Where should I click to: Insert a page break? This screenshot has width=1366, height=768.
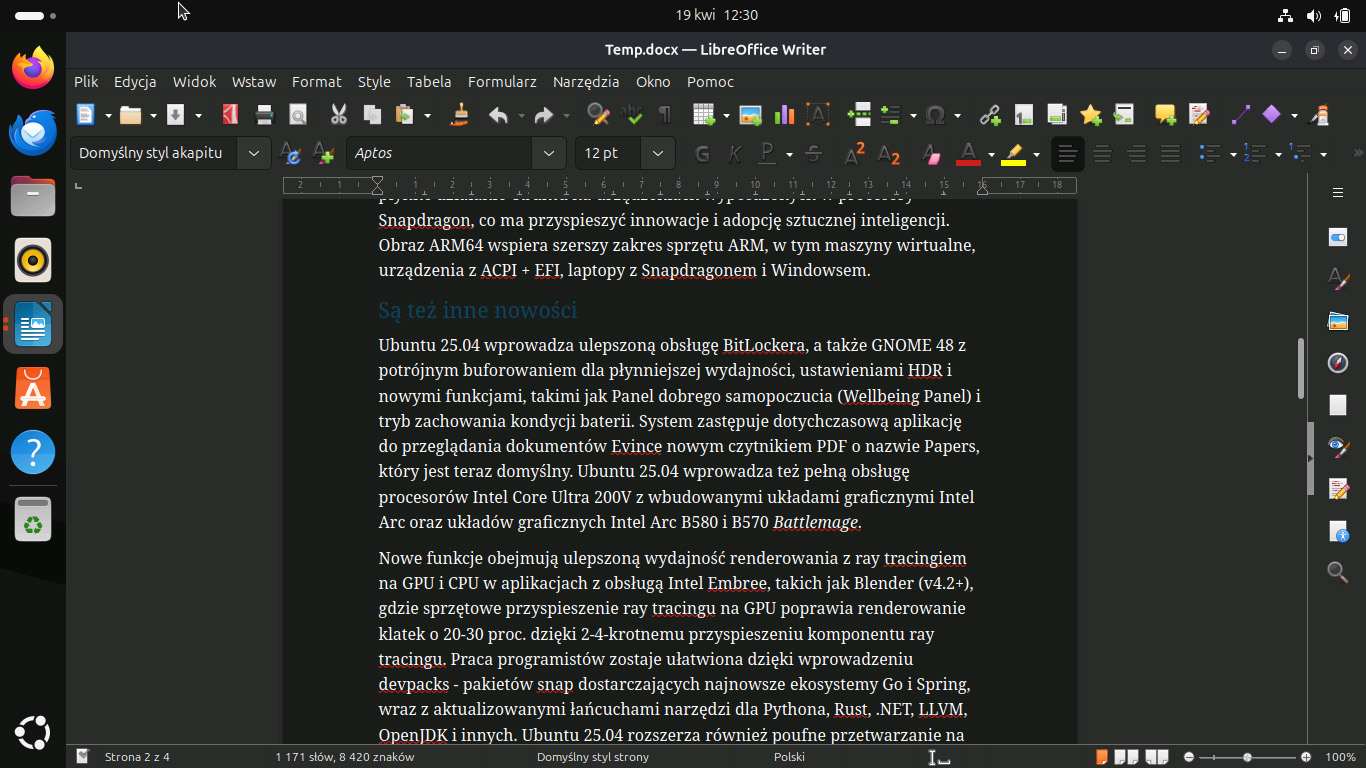click(x=858, y=115)
